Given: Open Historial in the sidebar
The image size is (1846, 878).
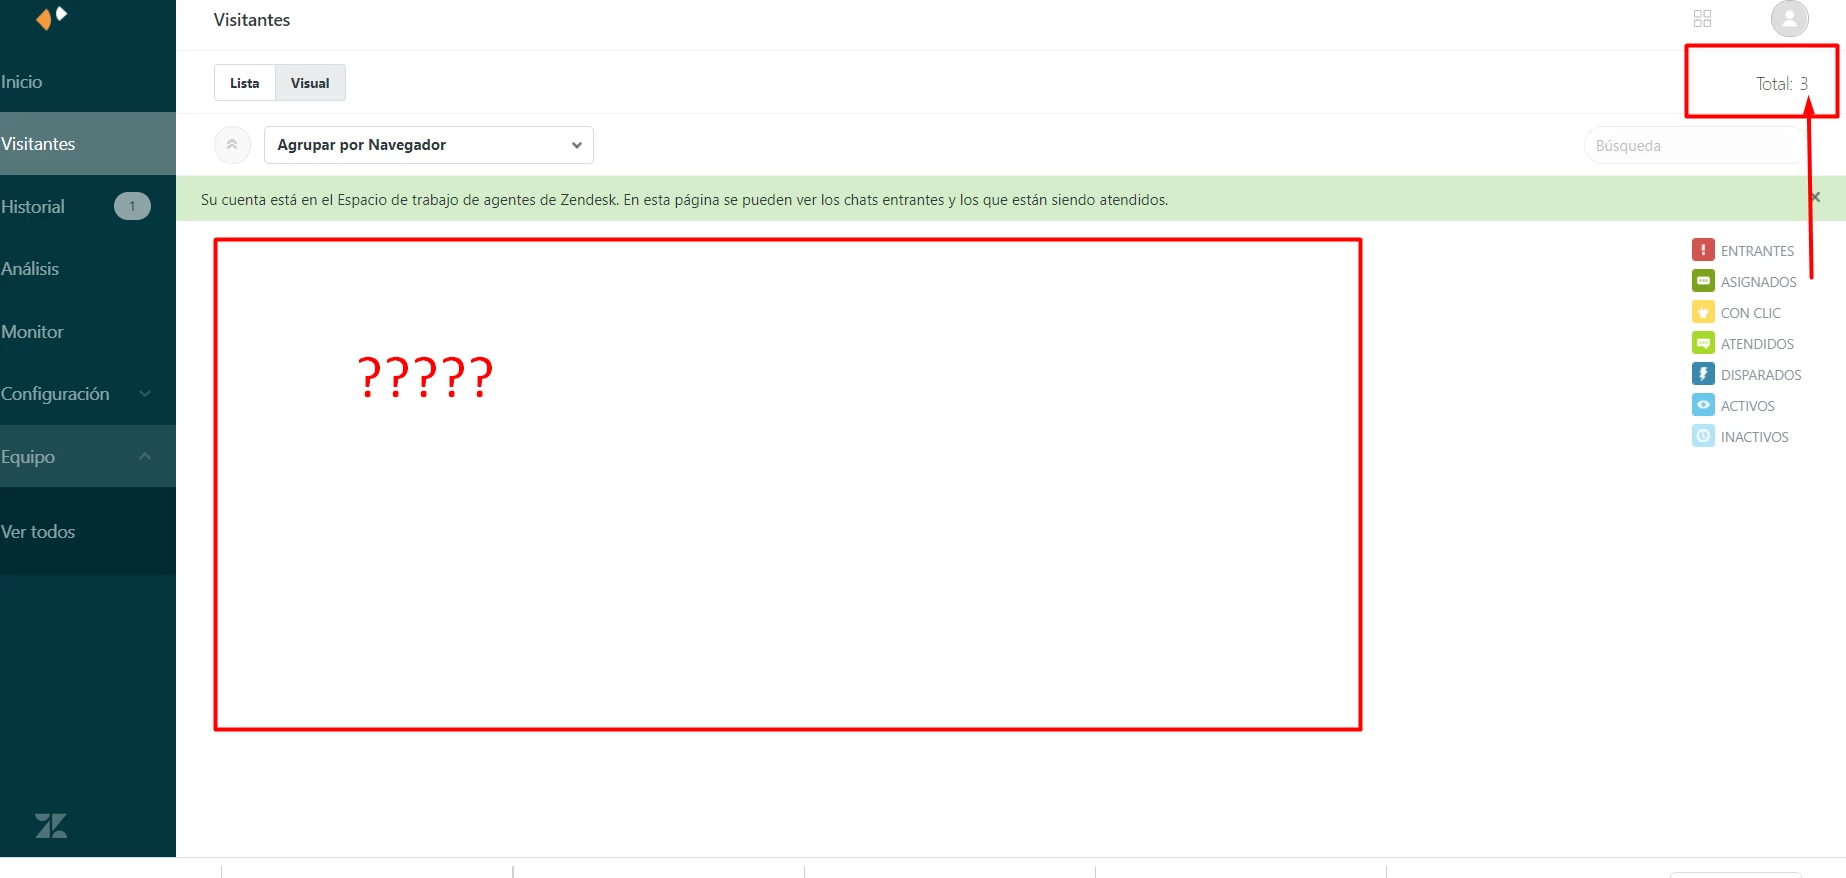Looking at the screenshot, I should point(88,207).
